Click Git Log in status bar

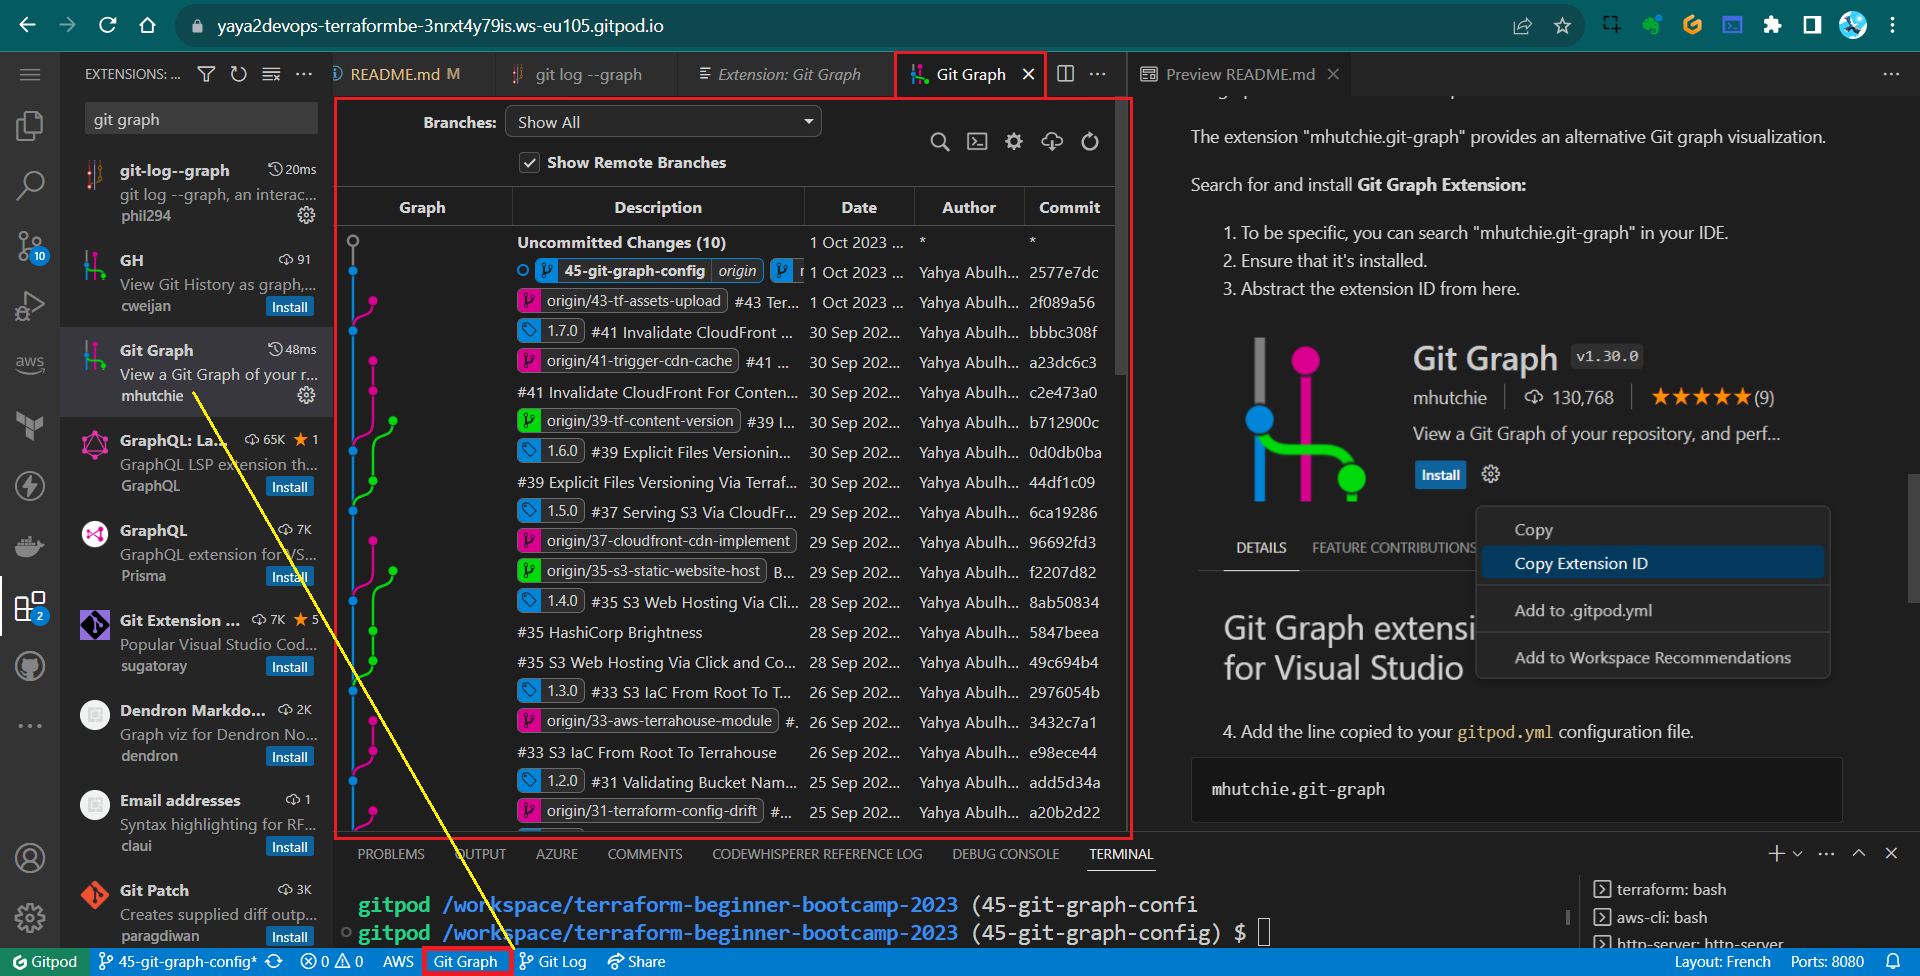tap(553, 961)
